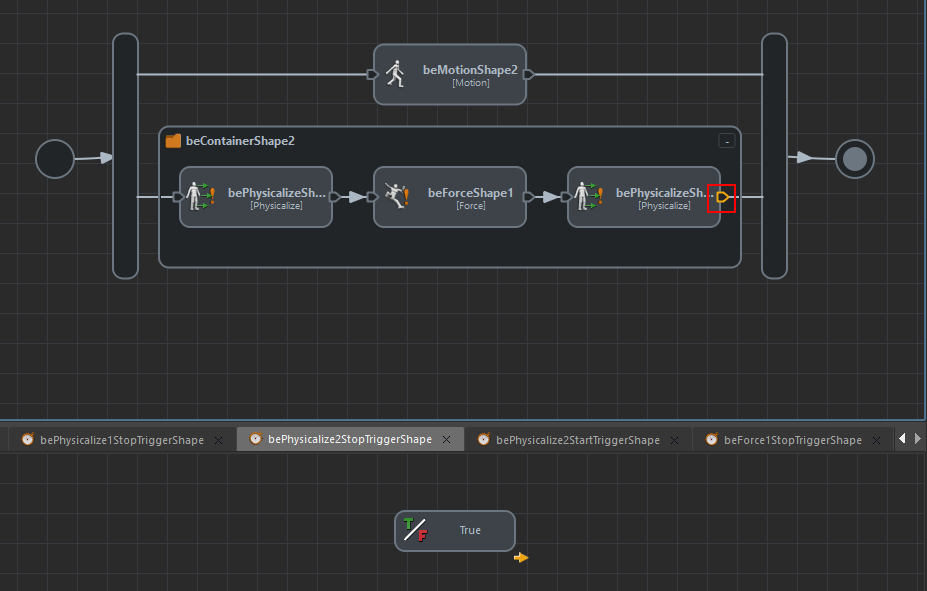Screen dimensions: 927x591
Task: Select the beMotionShape2 motion node
Action: click(450, 74)
